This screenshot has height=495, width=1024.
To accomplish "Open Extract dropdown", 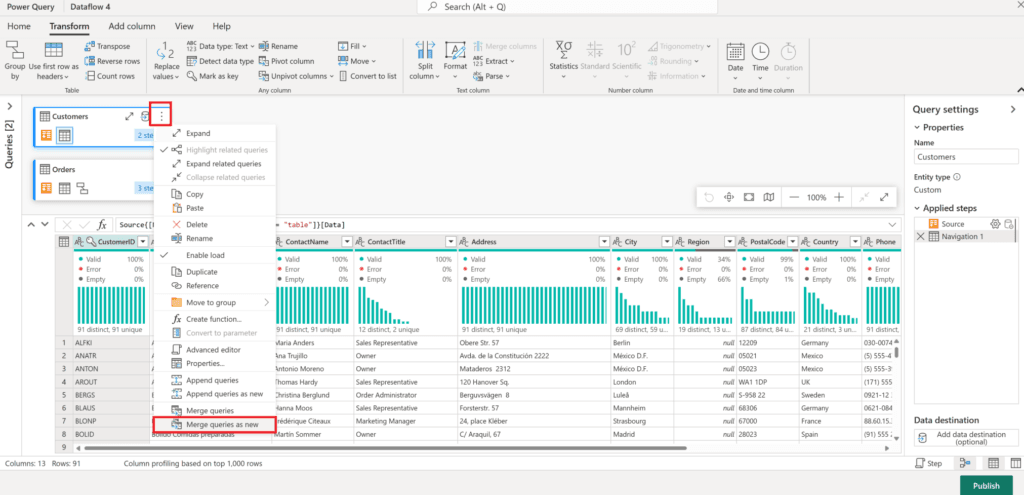I will [x=493, y=61].
